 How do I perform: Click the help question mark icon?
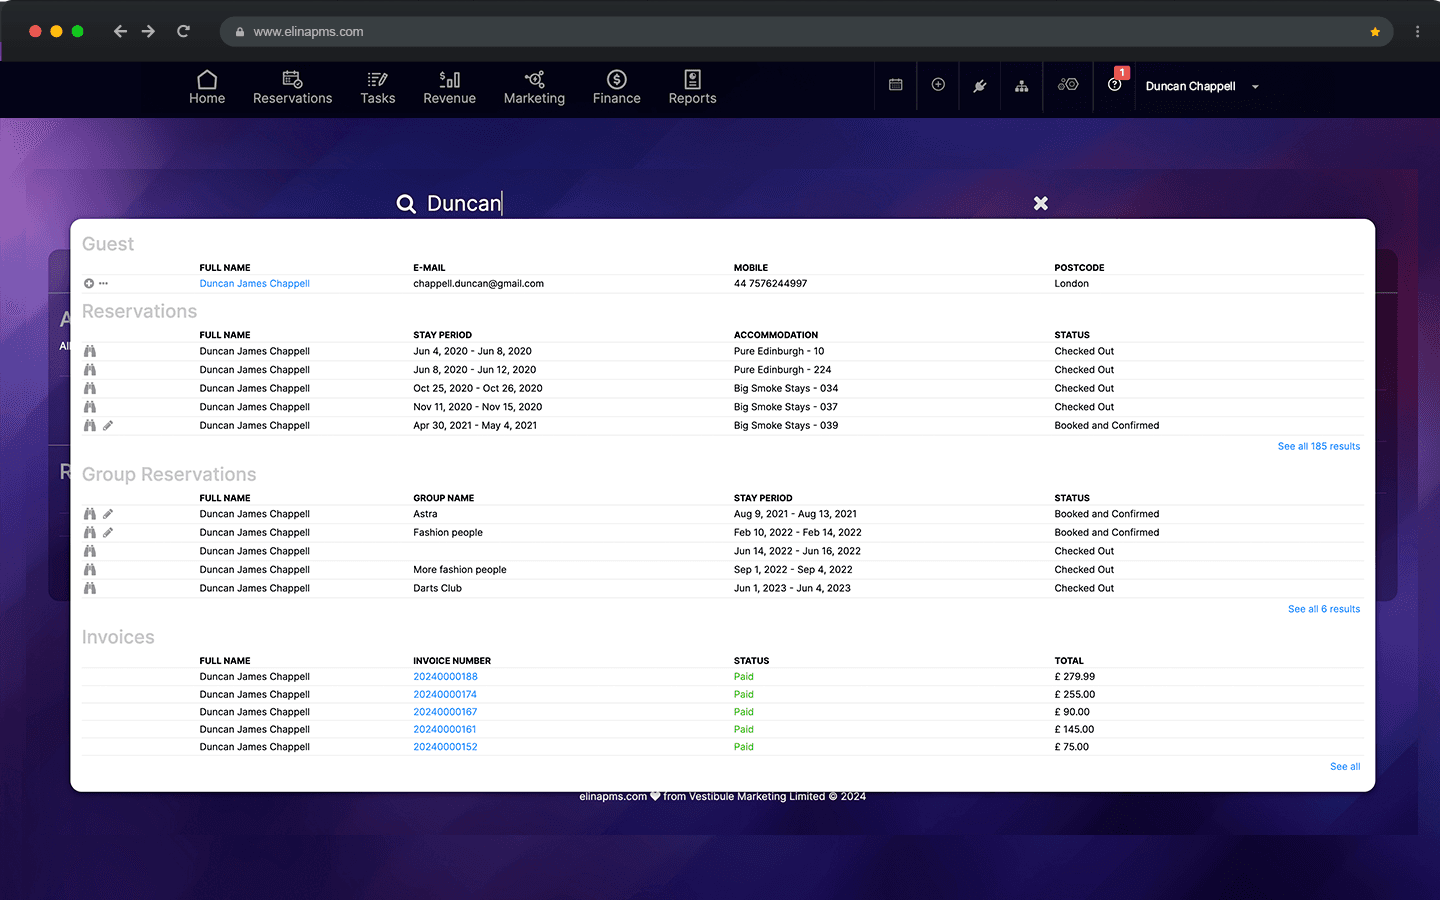tap(1114, 86)
